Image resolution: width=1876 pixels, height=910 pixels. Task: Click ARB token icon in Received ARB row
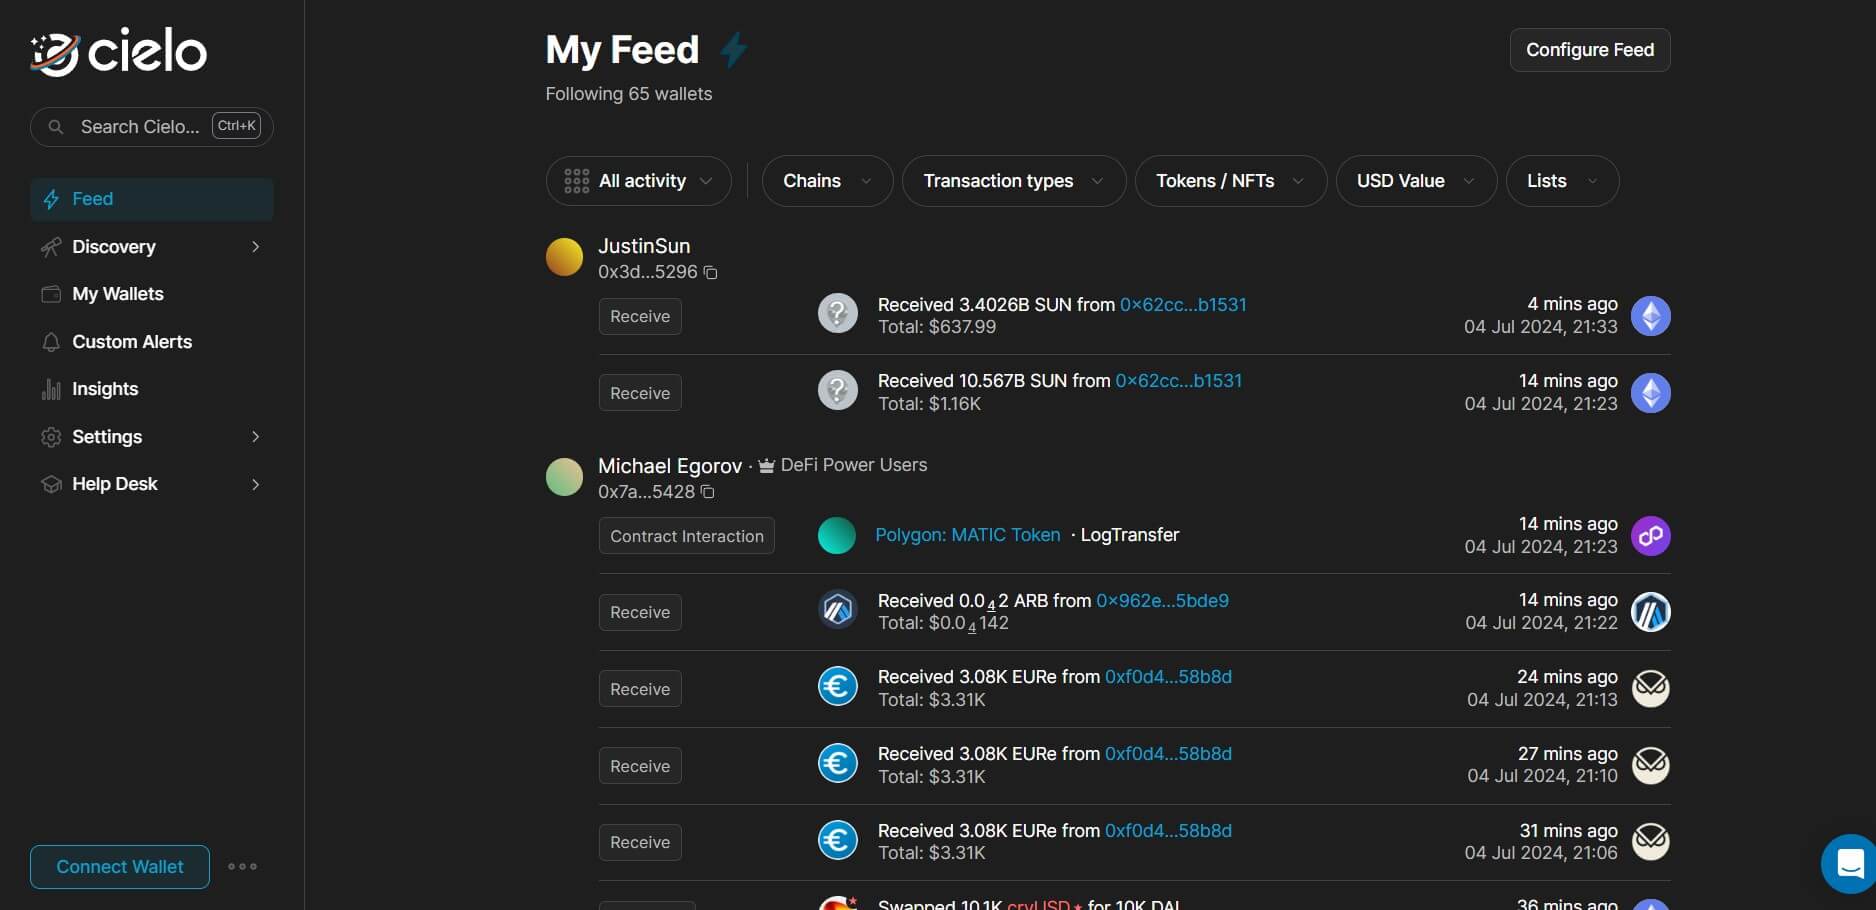click(x=838, y=609)
